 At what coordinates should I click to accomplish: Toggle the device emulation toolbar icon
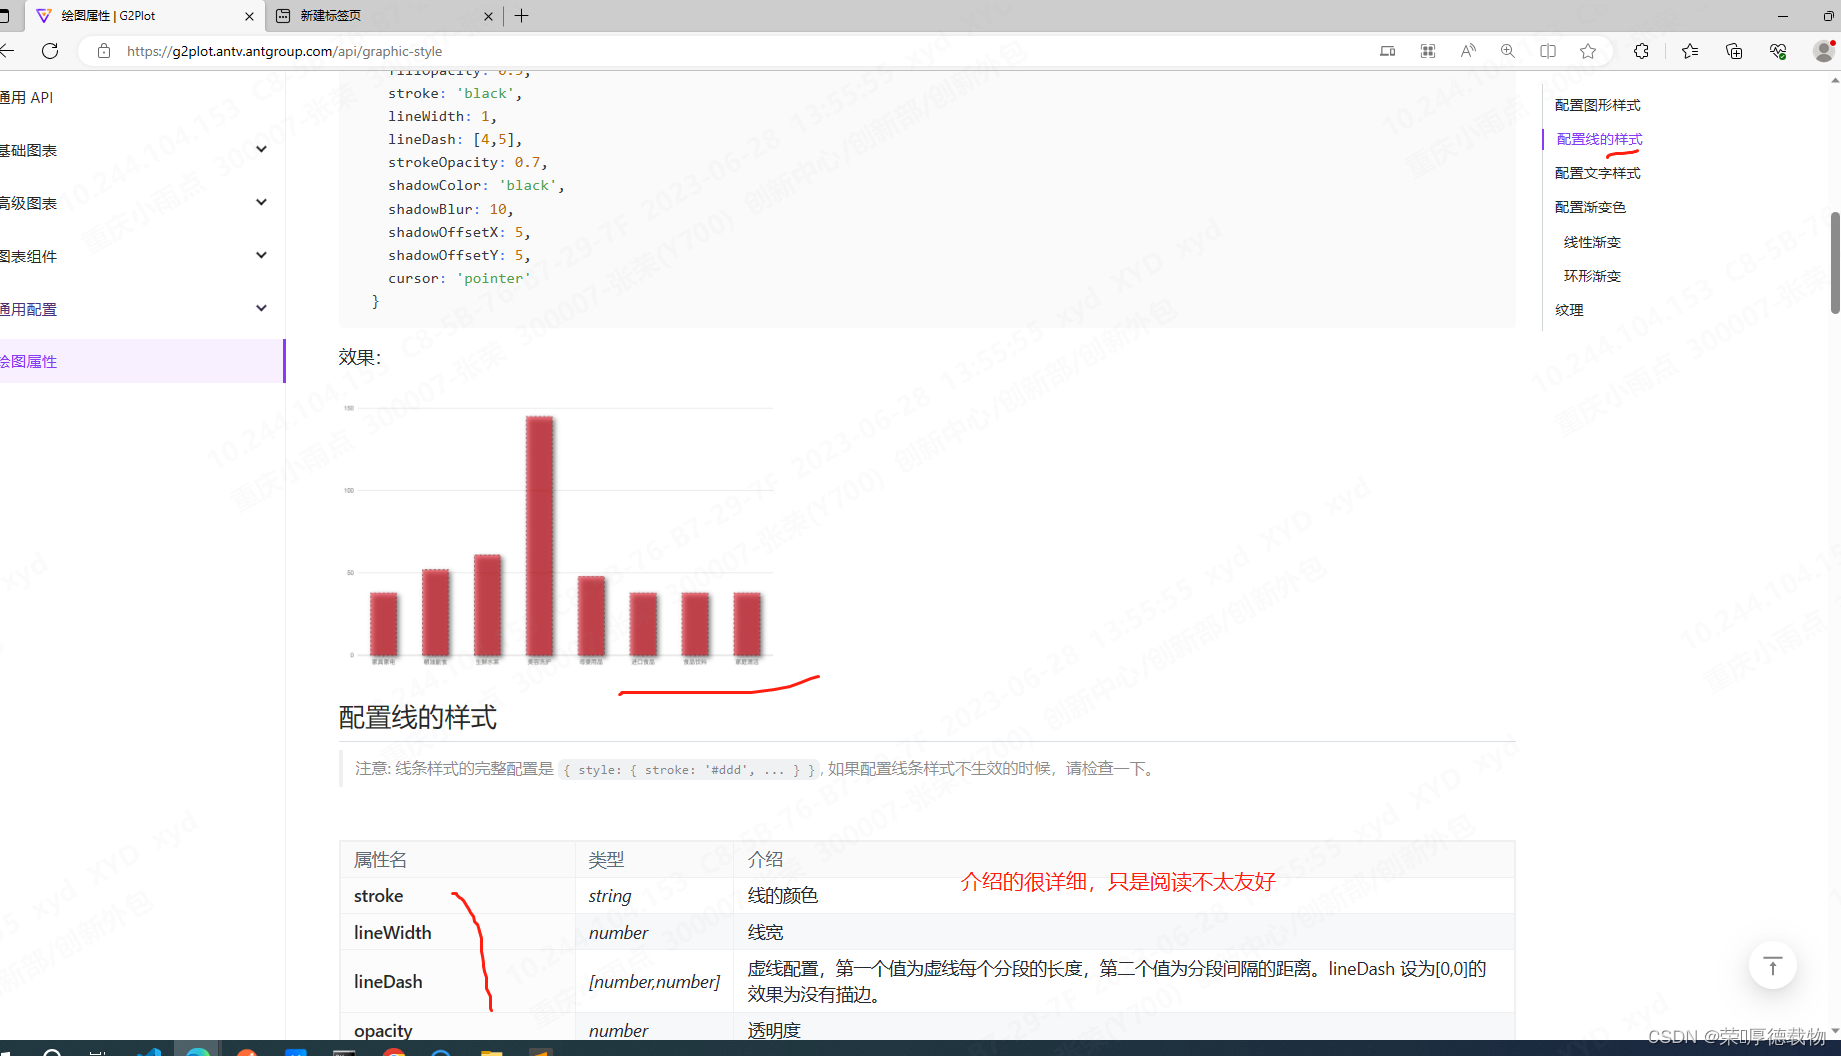coord(1387,51)
